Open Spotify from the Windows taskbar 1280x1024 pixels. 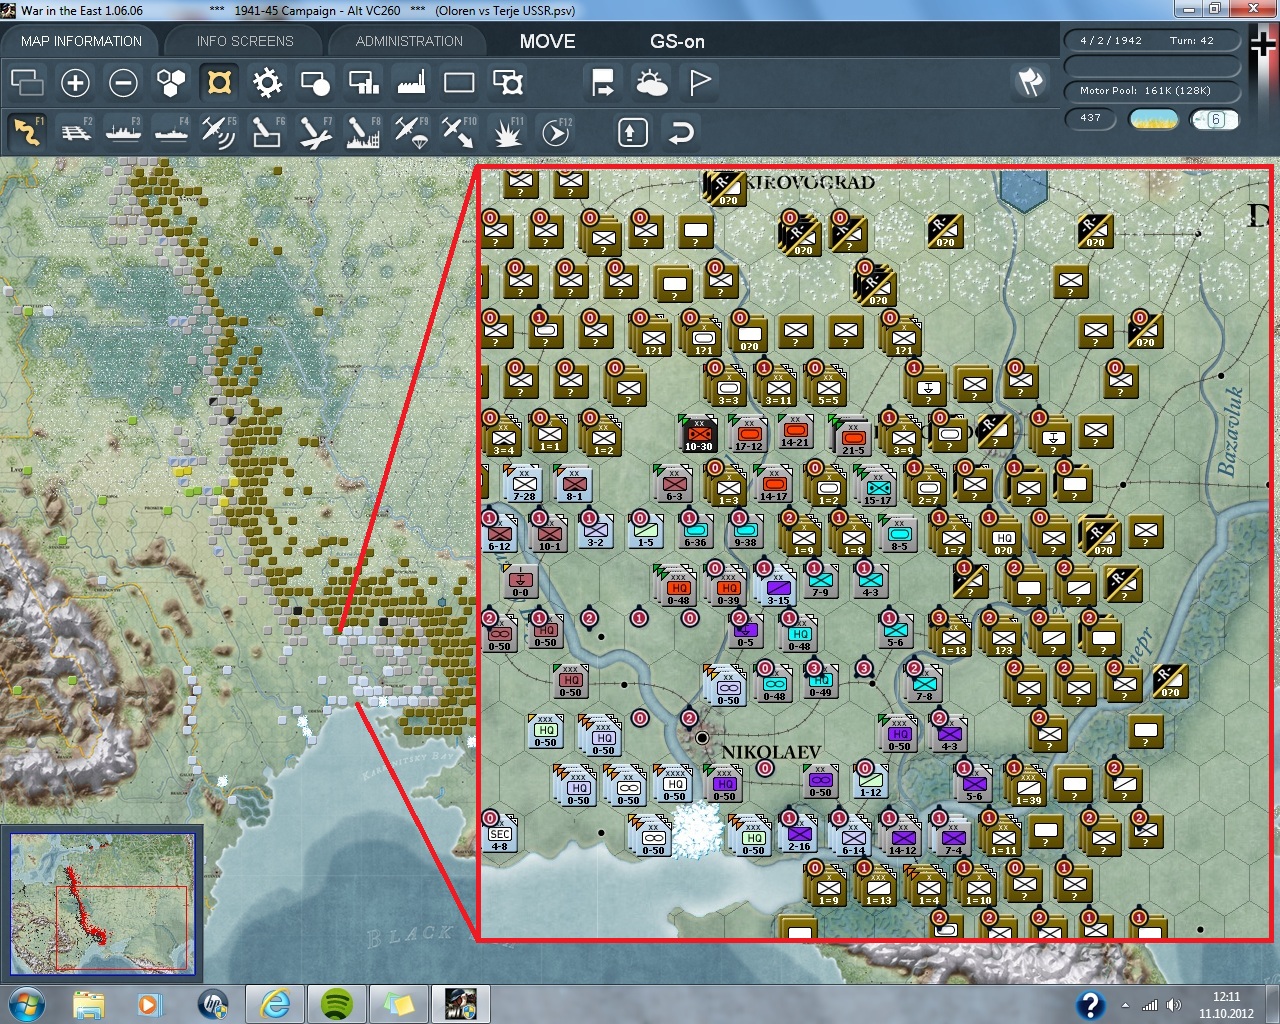tap(337, 1003)
